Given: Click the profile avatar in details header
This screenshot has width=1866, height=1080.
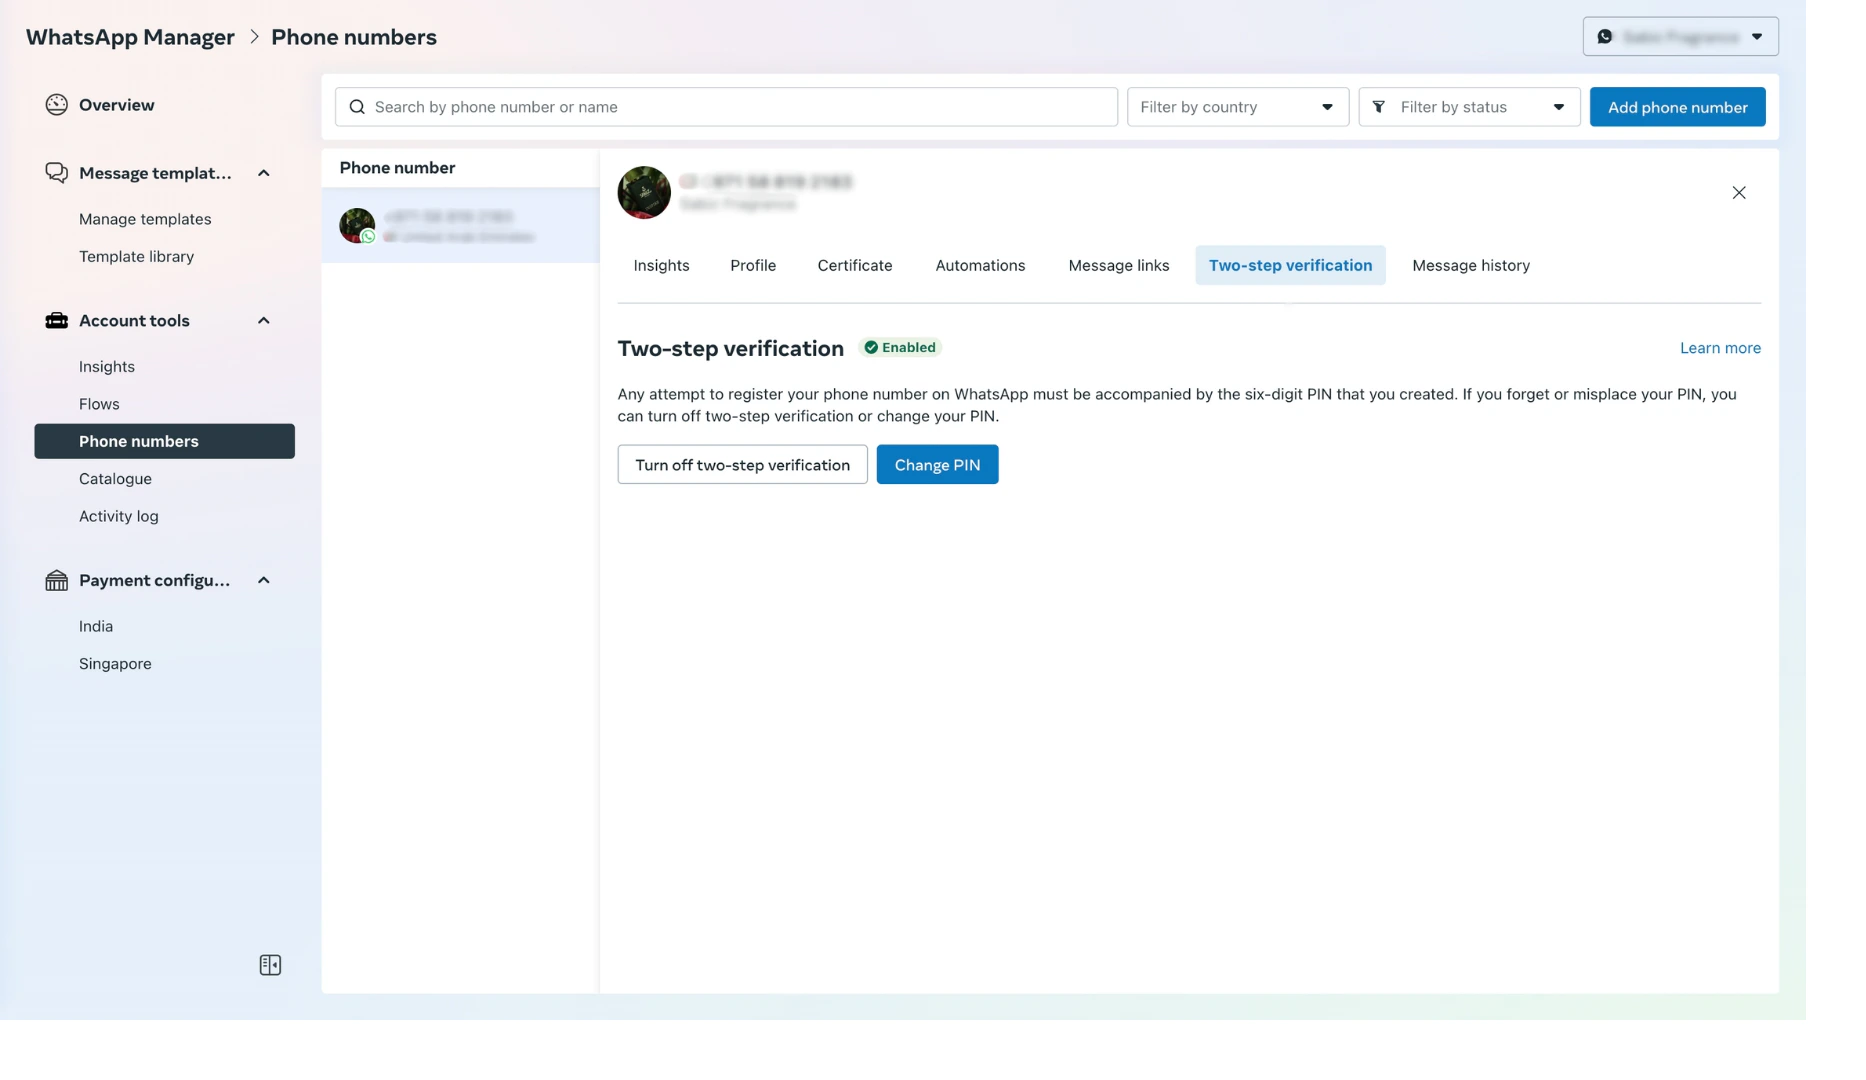Looking at the screenshot, I should click(x=644, y=192).
